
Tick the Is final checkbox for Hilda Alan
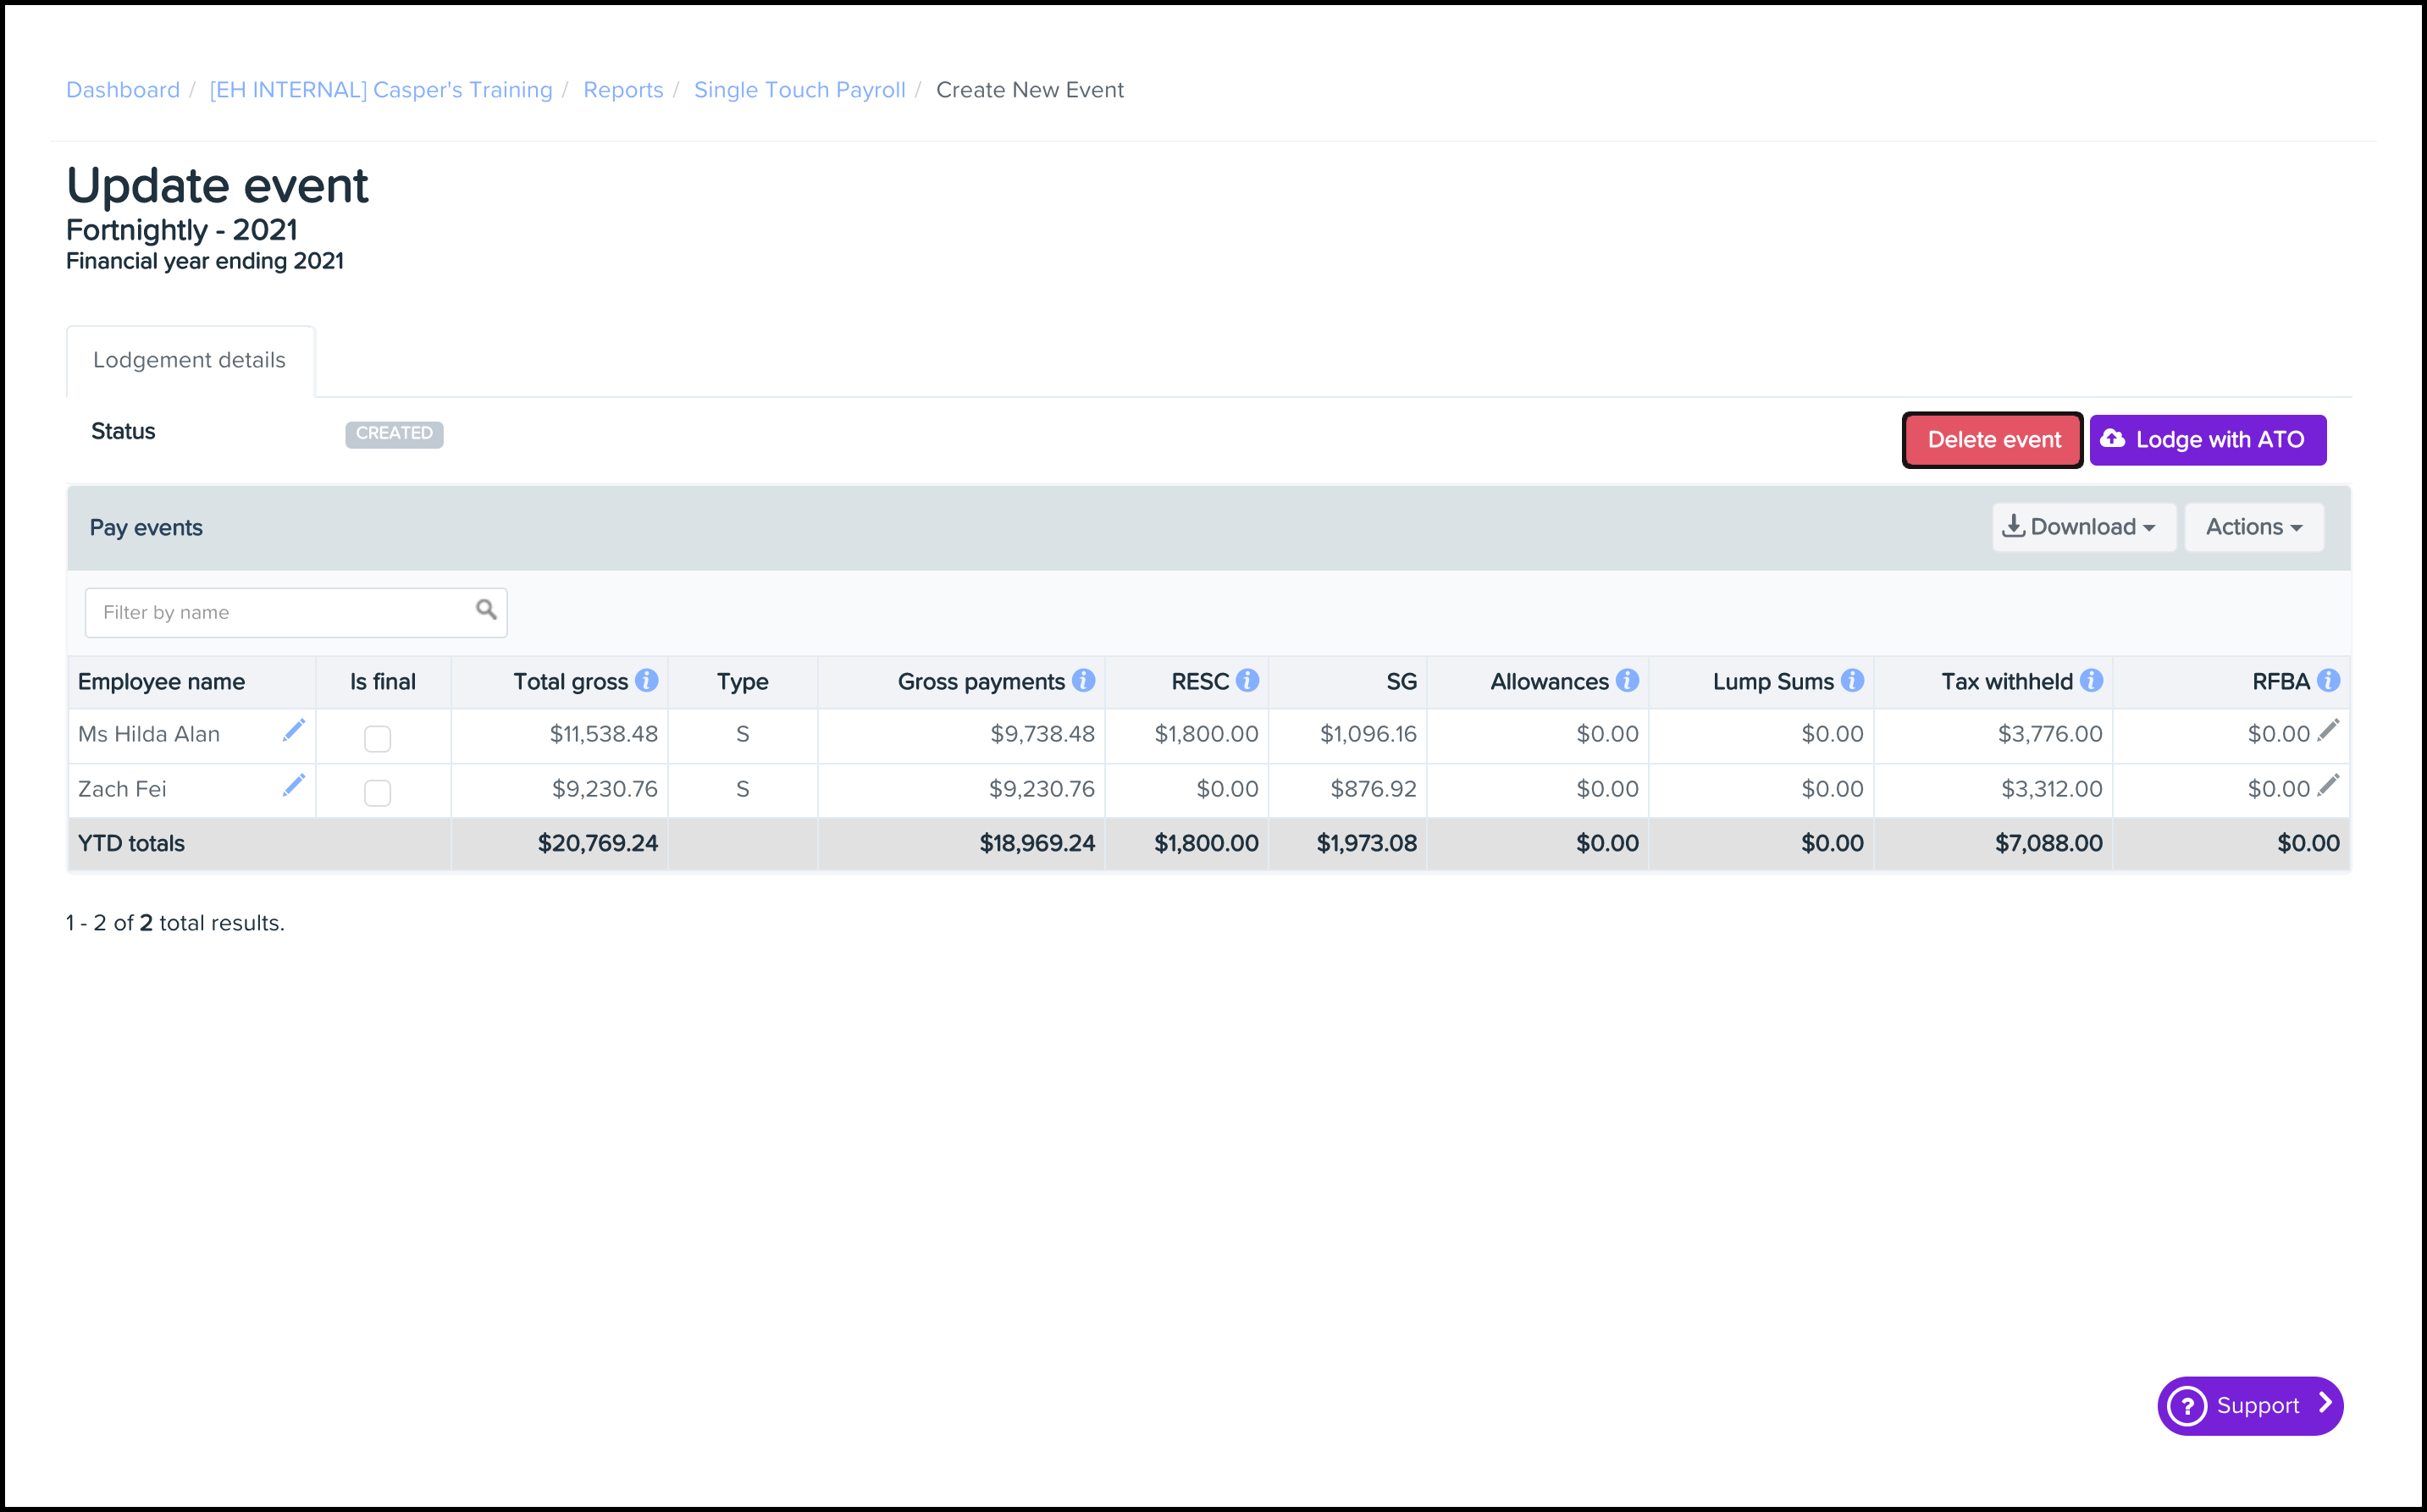[x=377, y=739]
